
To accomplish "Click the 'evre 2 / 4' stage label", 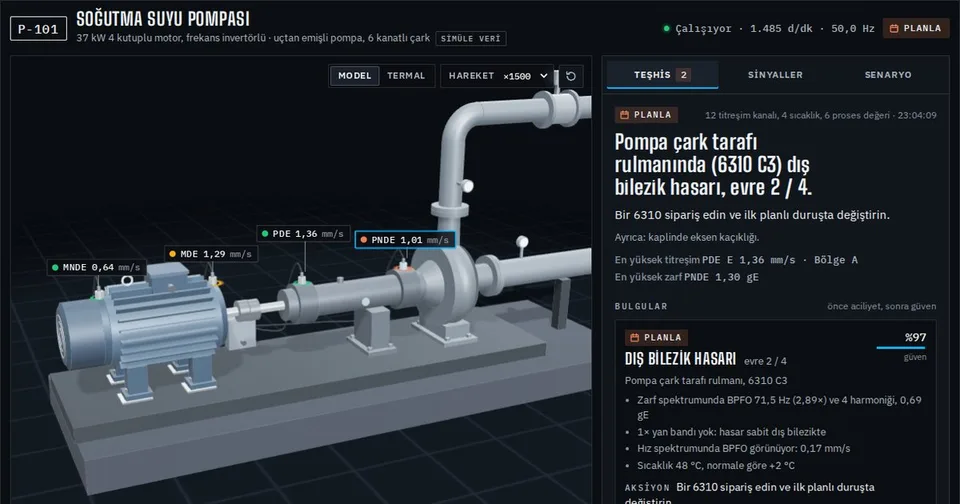I will 765,361.
